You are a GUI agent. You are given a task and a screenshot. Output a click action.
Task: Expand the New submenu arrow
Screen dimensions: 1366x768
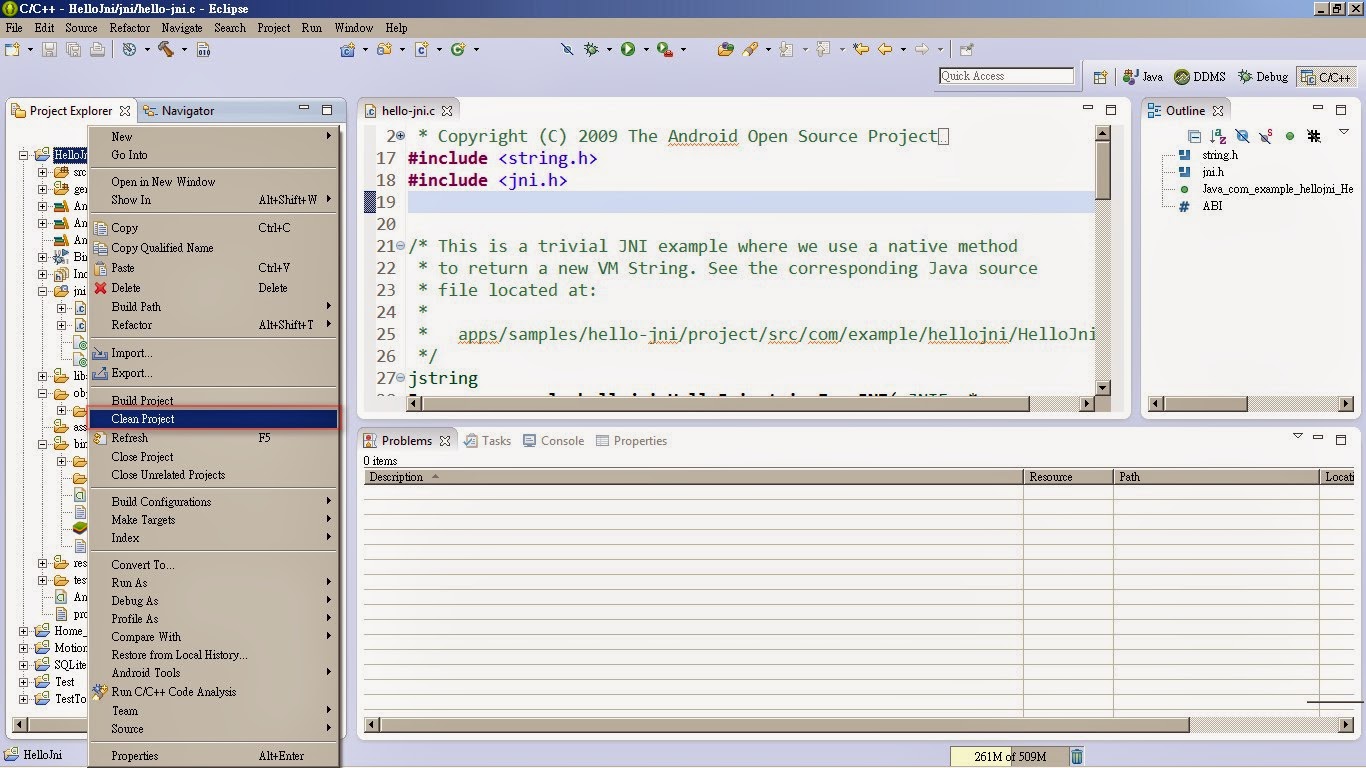coord(328,136)
